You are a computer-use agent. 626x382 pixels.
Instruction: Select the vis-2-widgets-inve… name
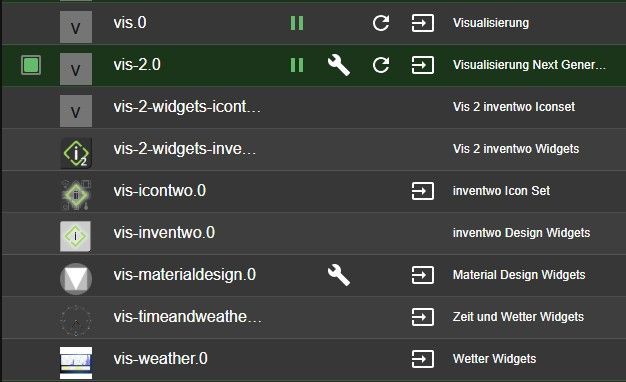pos(184,149)
